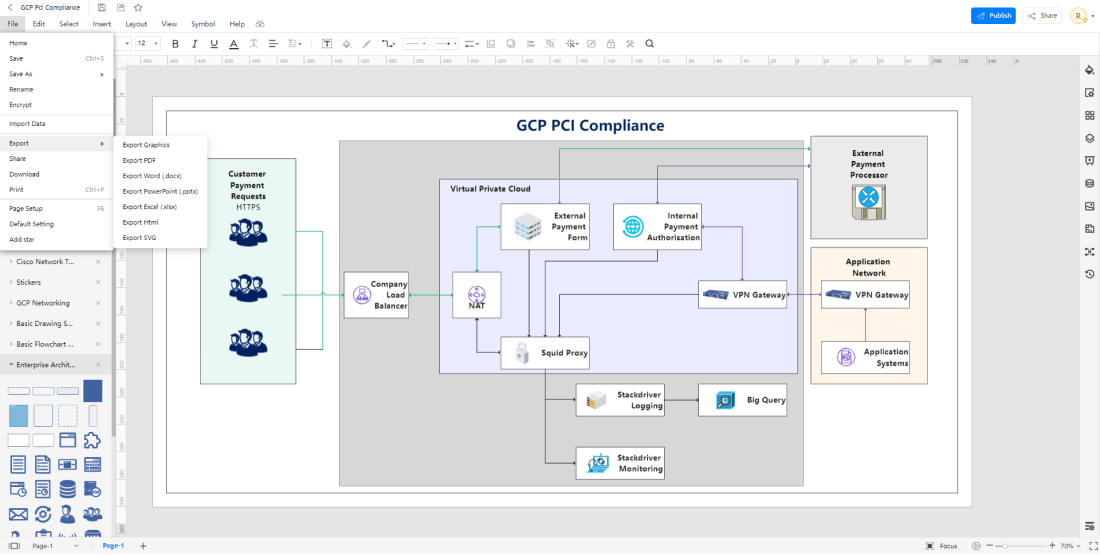Add a new page with plus button
The width and height of the screenshot is (1100, 555).
[143, 546]
